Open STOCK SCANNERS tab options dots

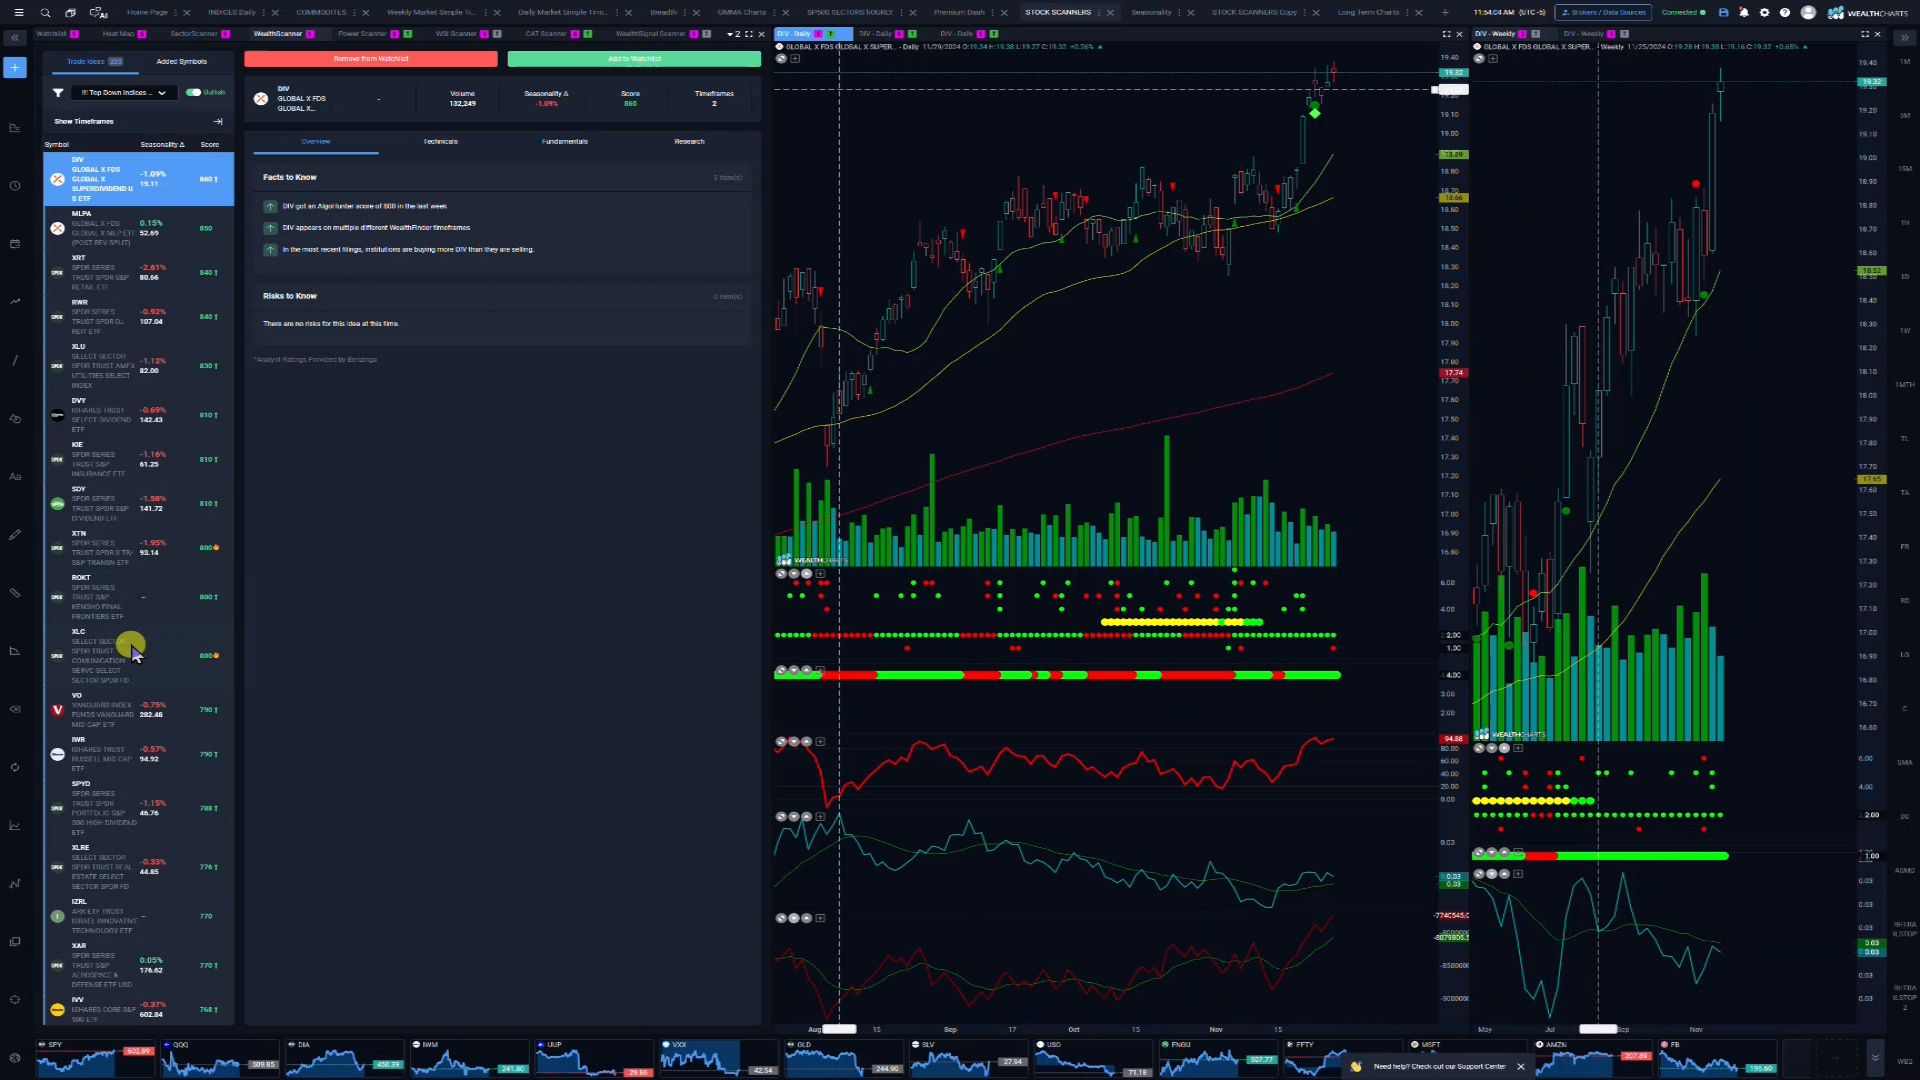point(1099,13)
